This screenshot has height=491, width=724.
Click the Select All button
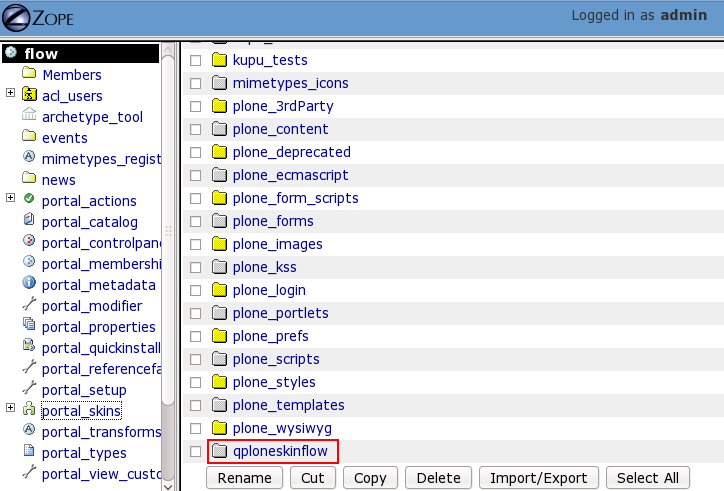coord(648,478)
